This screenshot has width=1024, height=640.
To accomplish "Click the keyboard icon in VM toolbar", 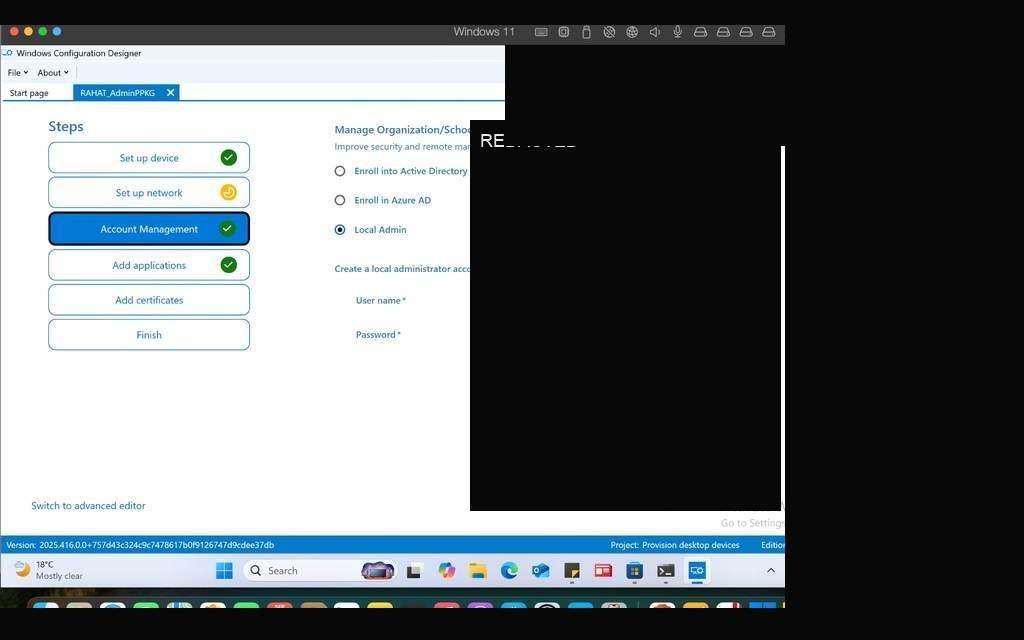I will coord(541,32).
